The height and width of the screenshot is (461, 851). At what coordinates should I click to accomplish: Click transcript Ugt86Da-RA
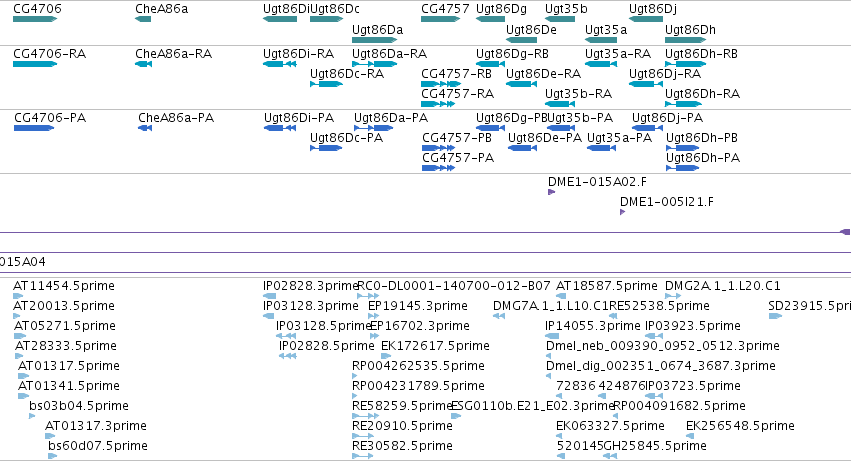374,64
